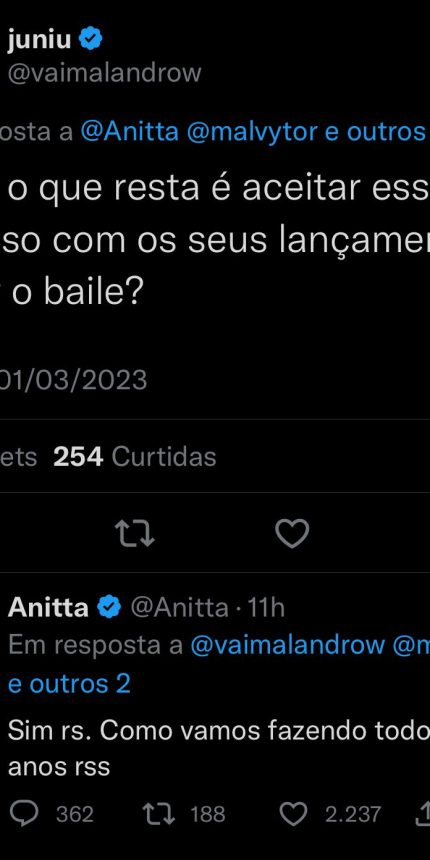
Task: Open replies on Anitta's tweet (362)
Action: coord(52,814)
